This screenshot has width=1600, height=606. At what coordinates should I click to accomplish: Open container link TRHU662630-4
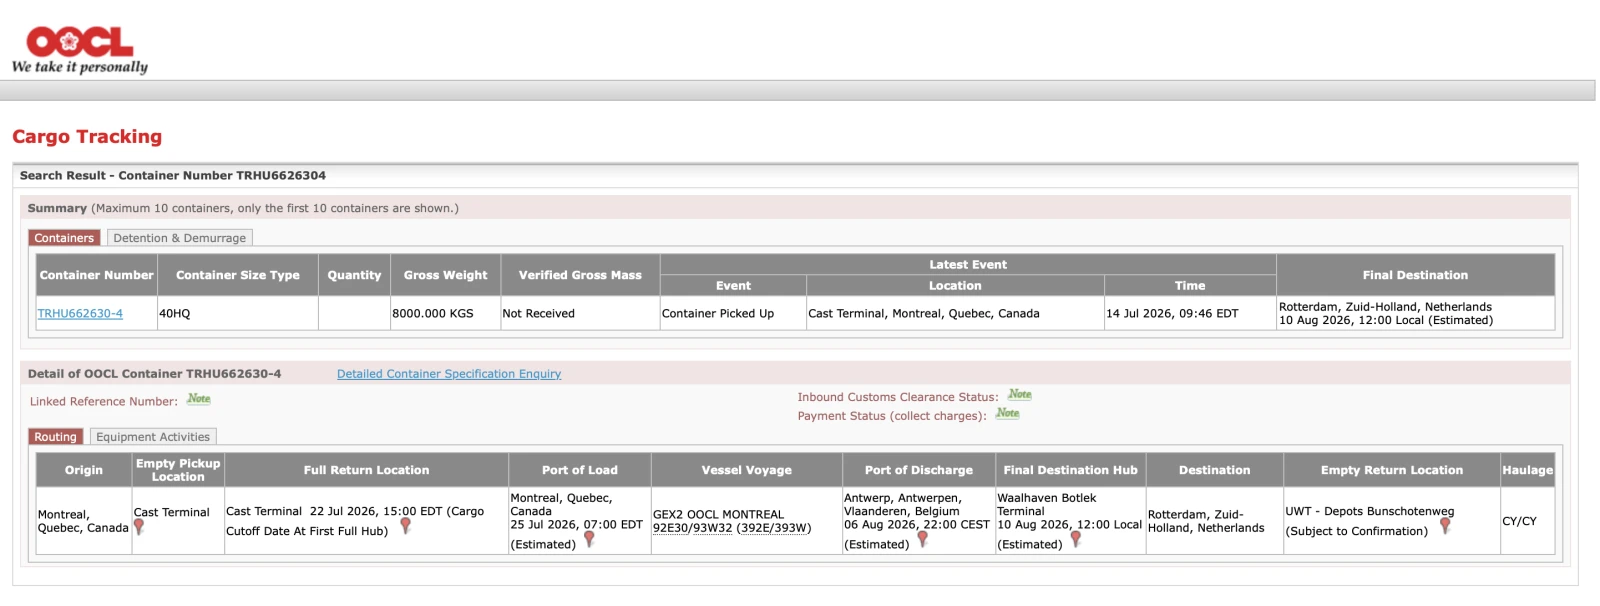coord(80,313)
